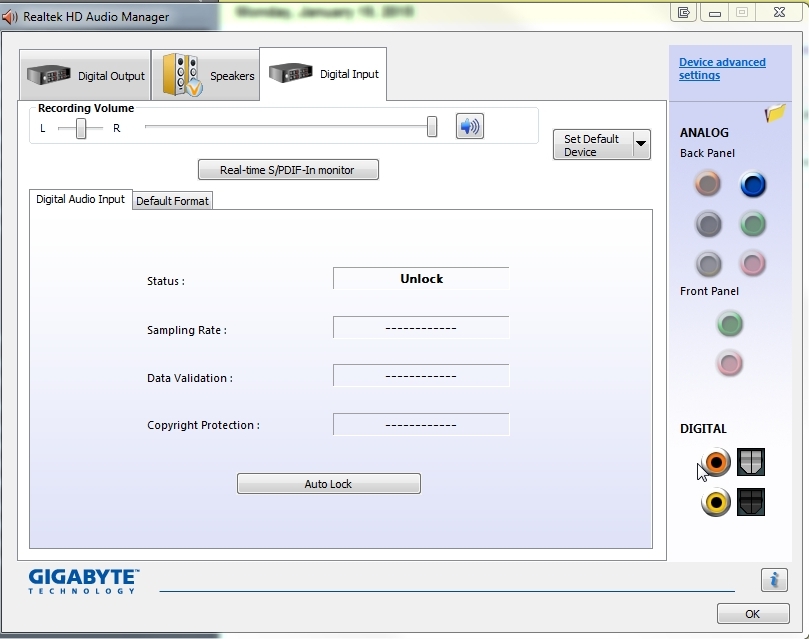Open the Default Format sub-tab
This screenshot has width=809, height=639.
pos(172,201)
